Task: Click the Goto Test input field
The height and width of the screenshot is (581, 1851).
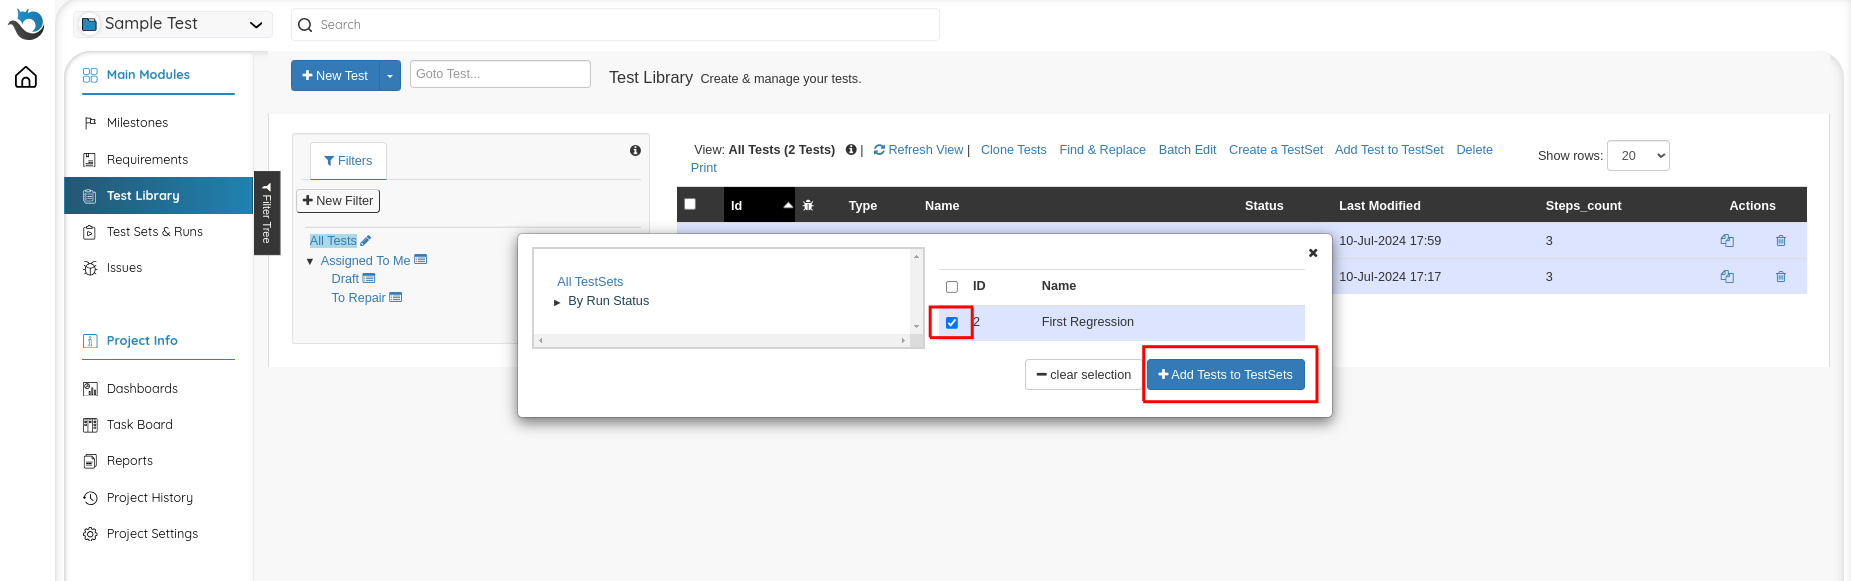Action: (x=500, y=74)
